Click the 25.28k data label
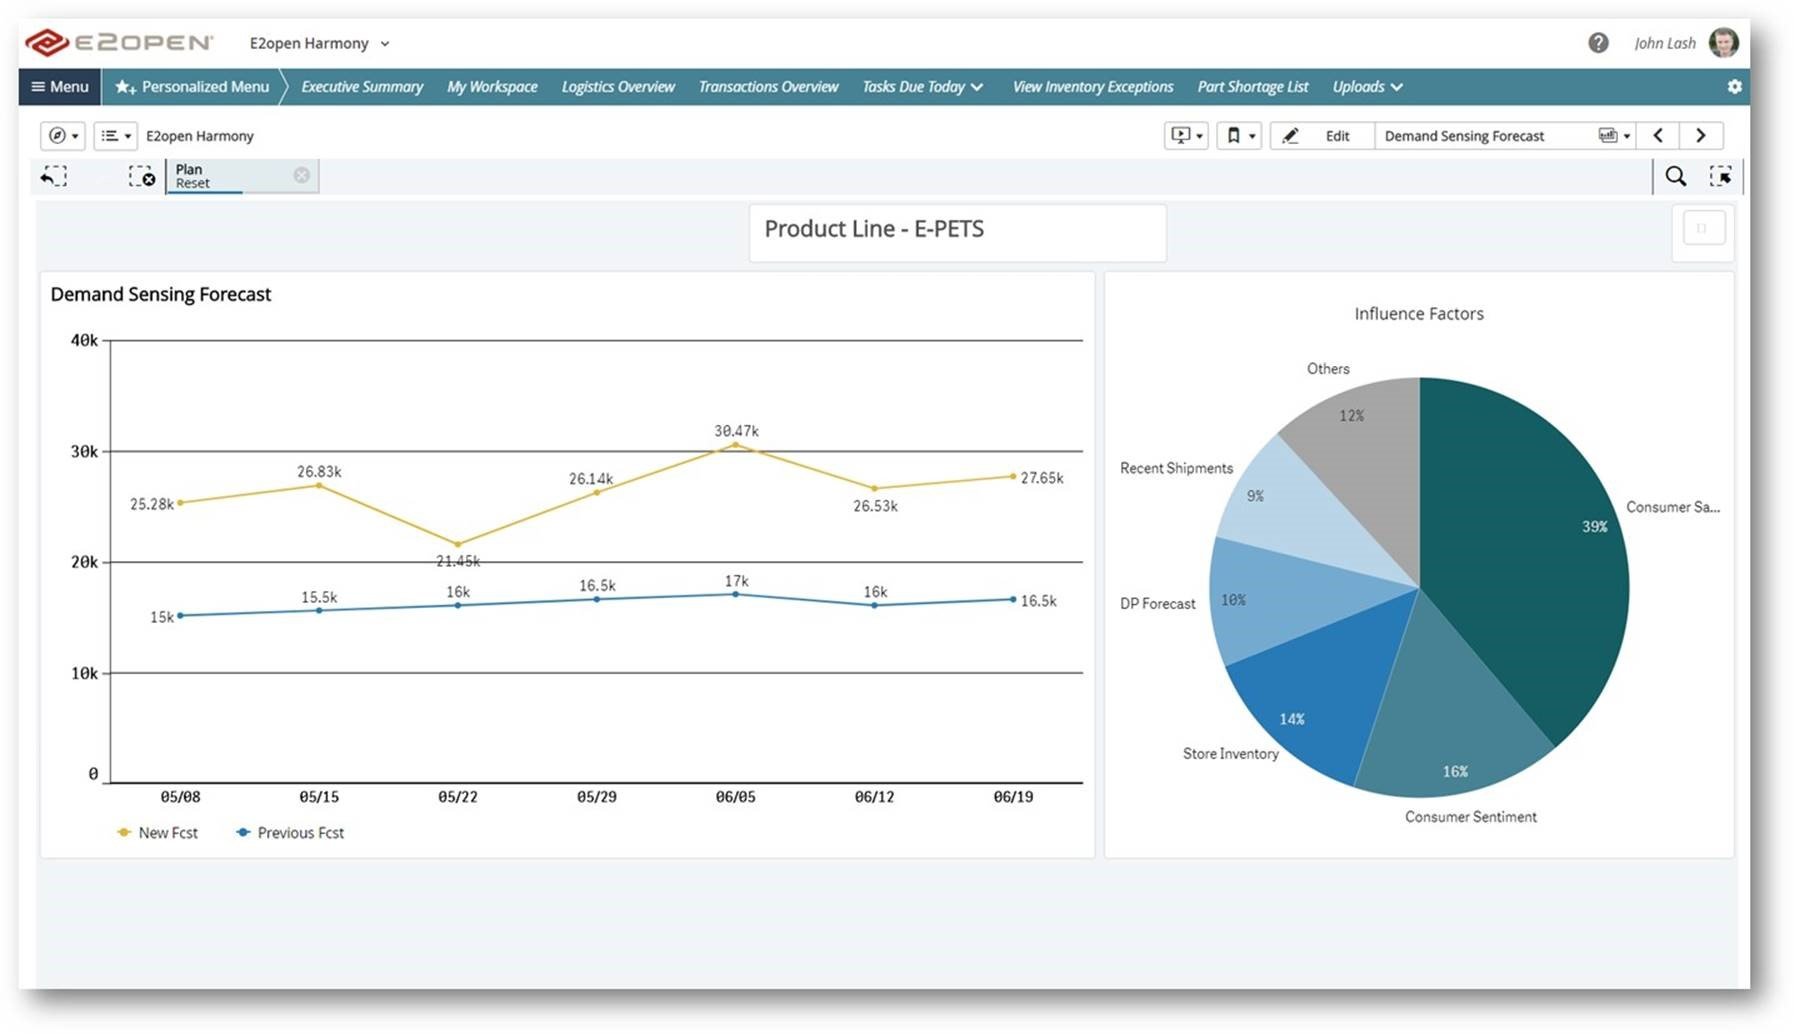Image resolution: width=1794 pixels, height=1034 pixels. point(152,504)
